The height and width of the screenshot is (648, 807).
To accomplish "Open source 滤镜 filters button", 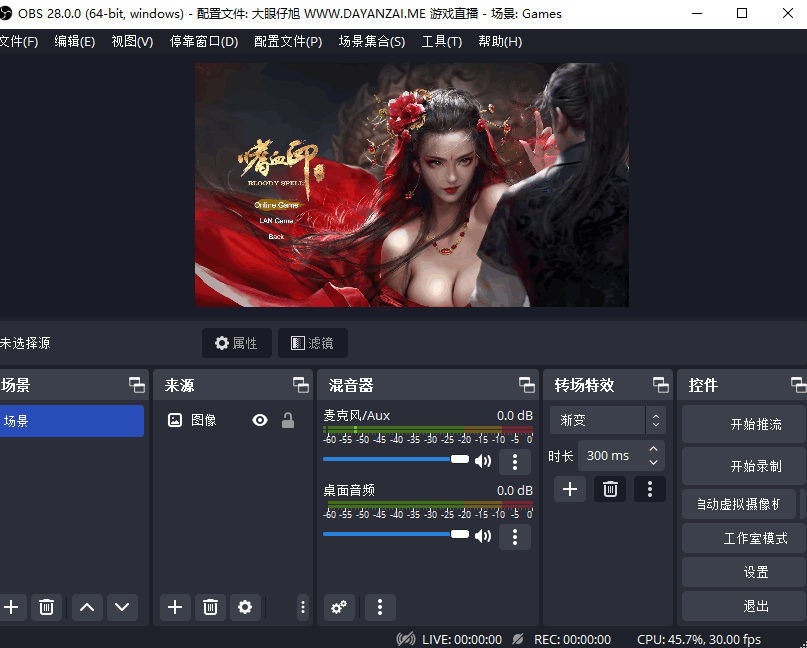I will coord(313,343).
